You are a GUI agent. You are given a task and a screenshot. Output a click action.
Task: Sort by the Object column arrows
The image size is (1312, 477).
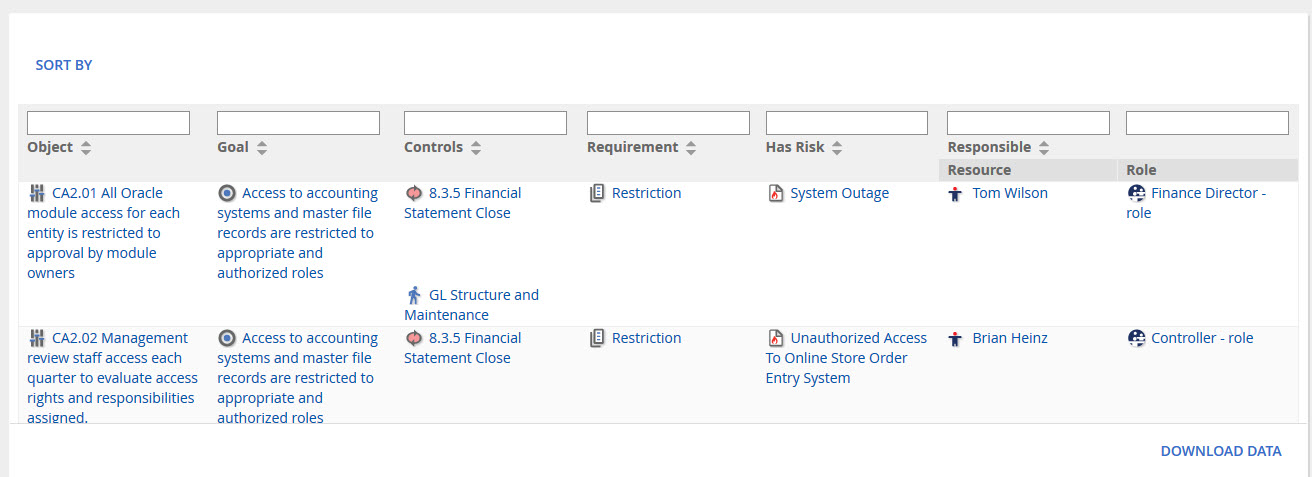click(x=86, y=148)
